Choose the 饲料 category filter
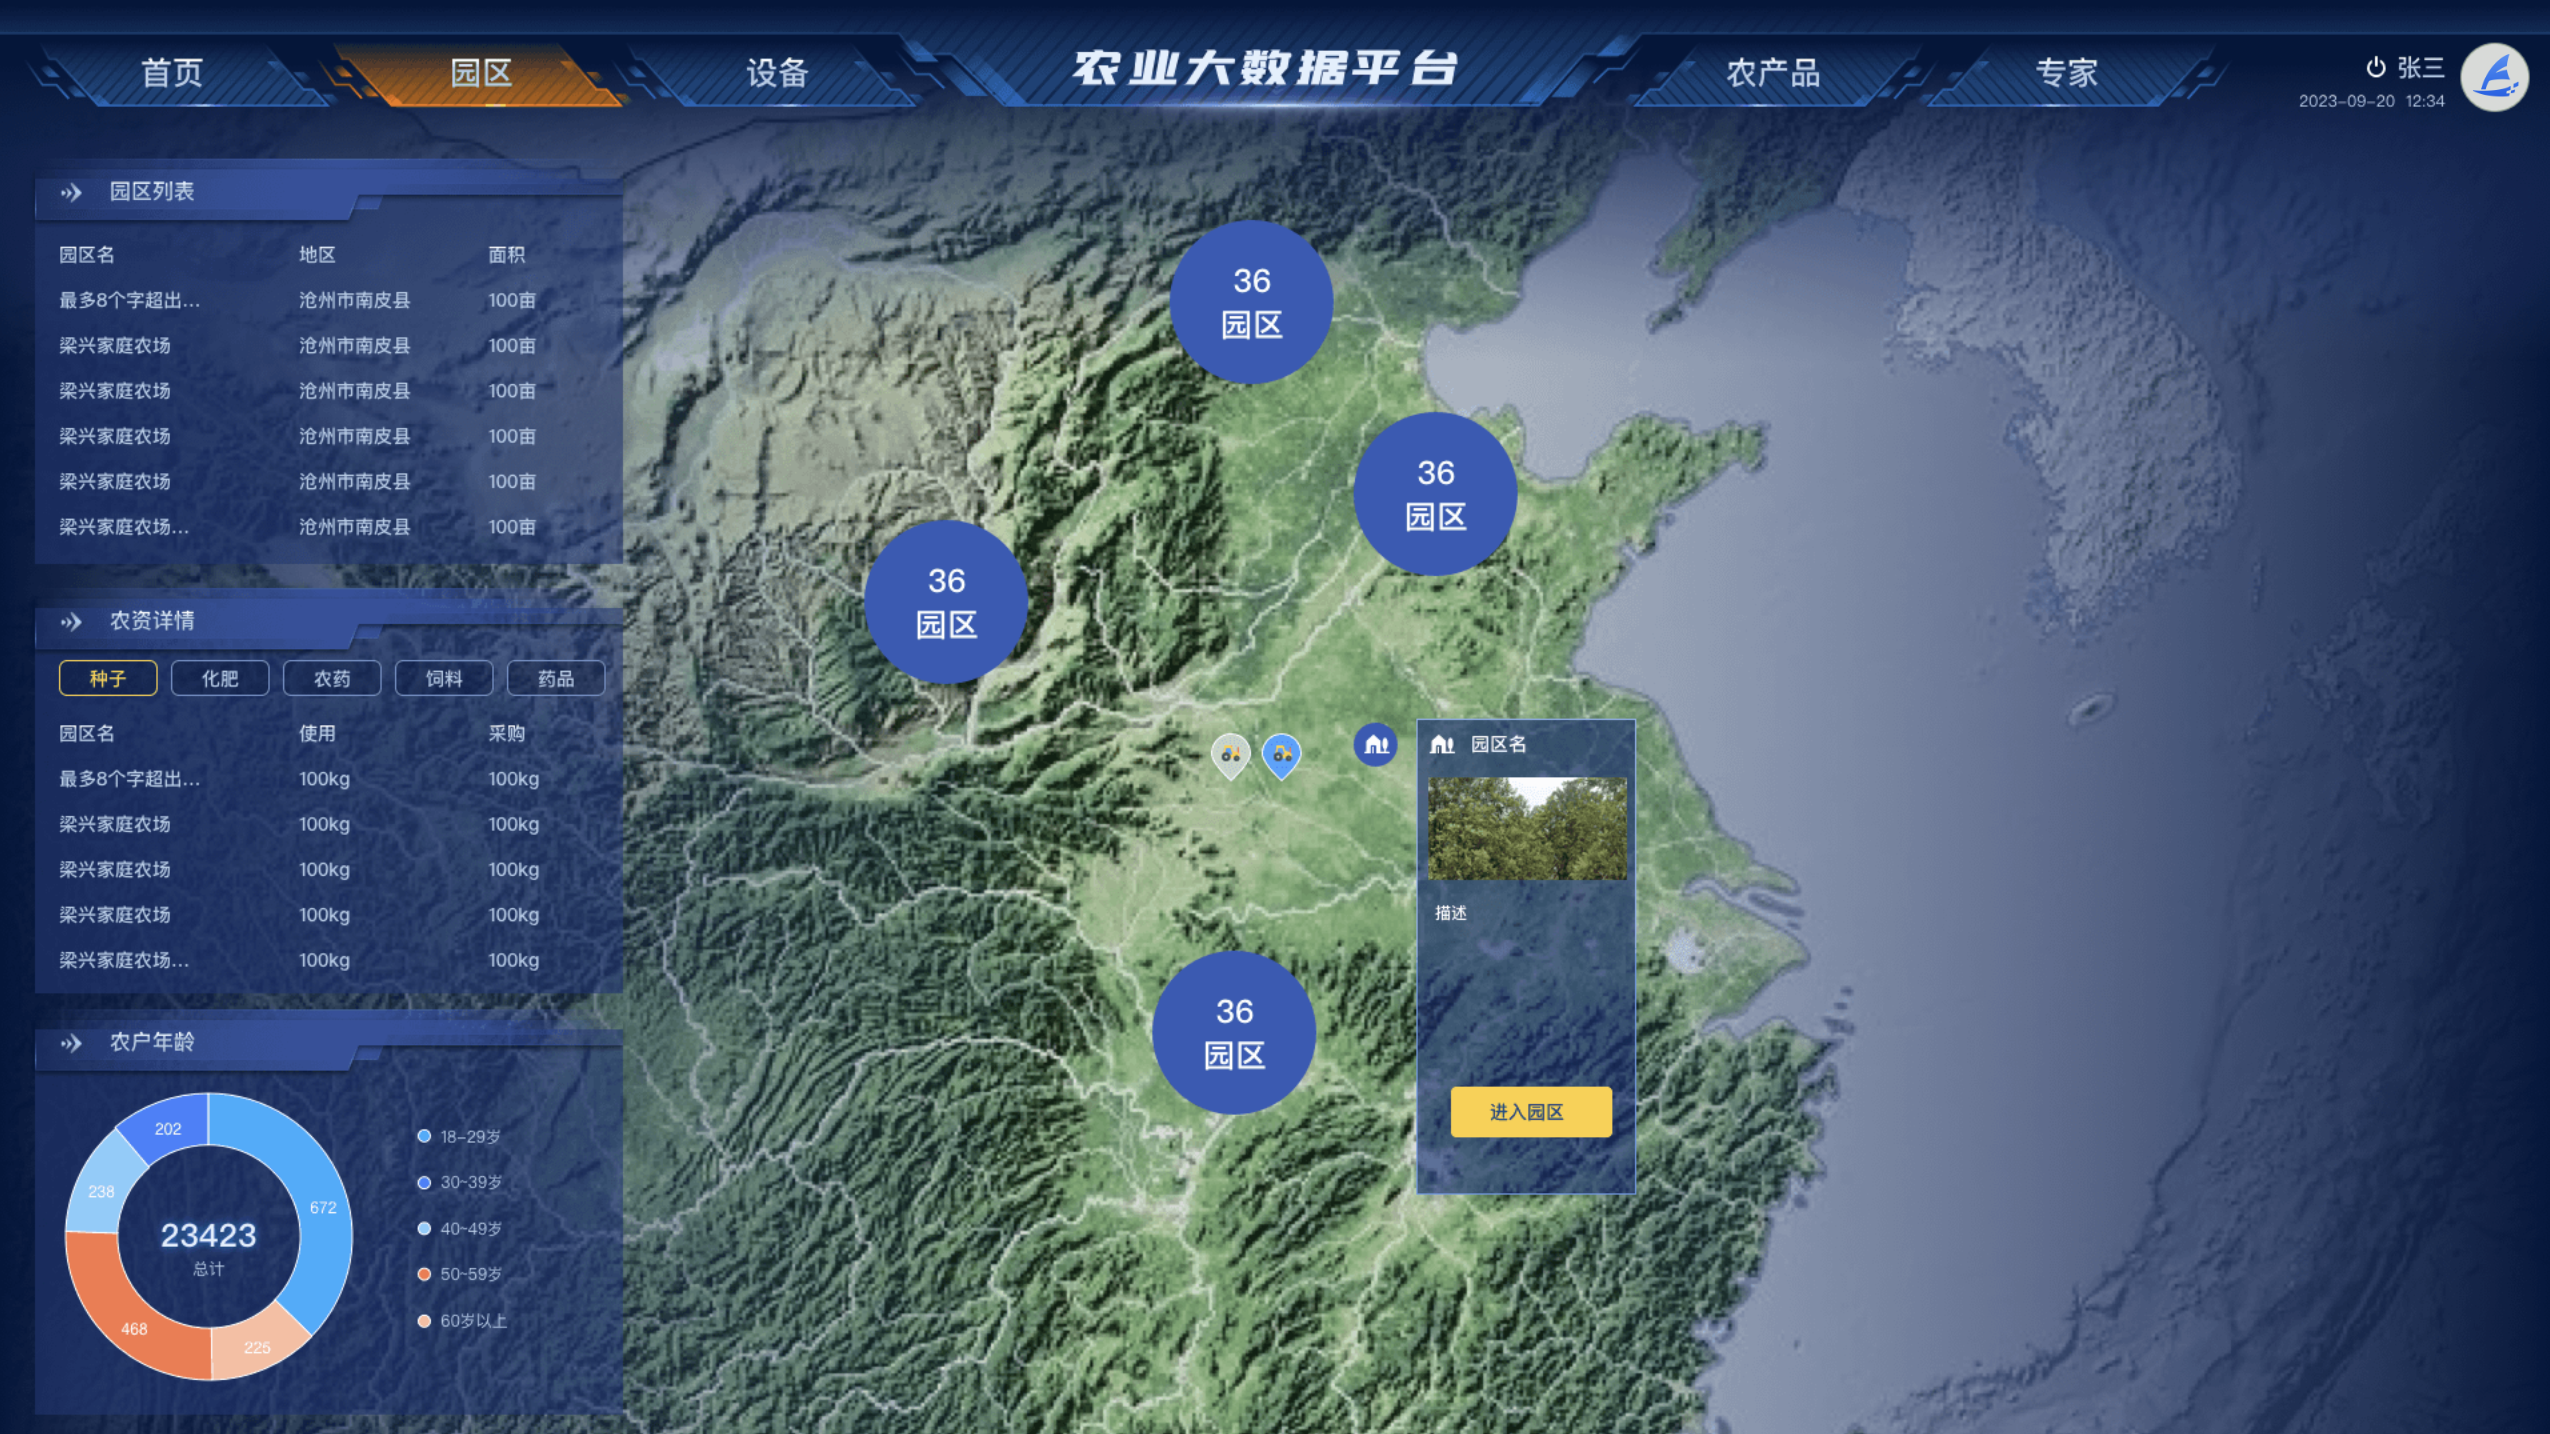2550x1434 pixels. [x=444, y=678]
